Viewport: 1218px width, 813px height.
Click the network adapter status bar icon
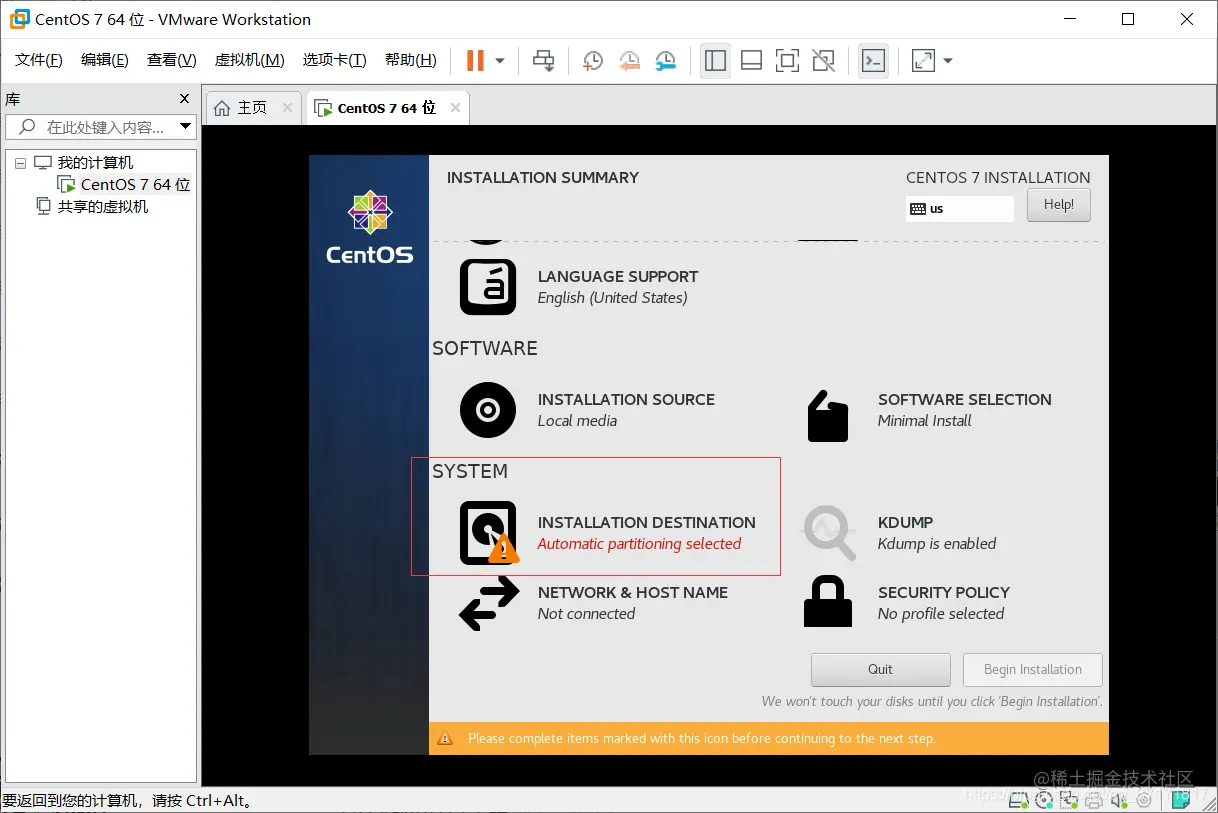(x=1070, y=800)
